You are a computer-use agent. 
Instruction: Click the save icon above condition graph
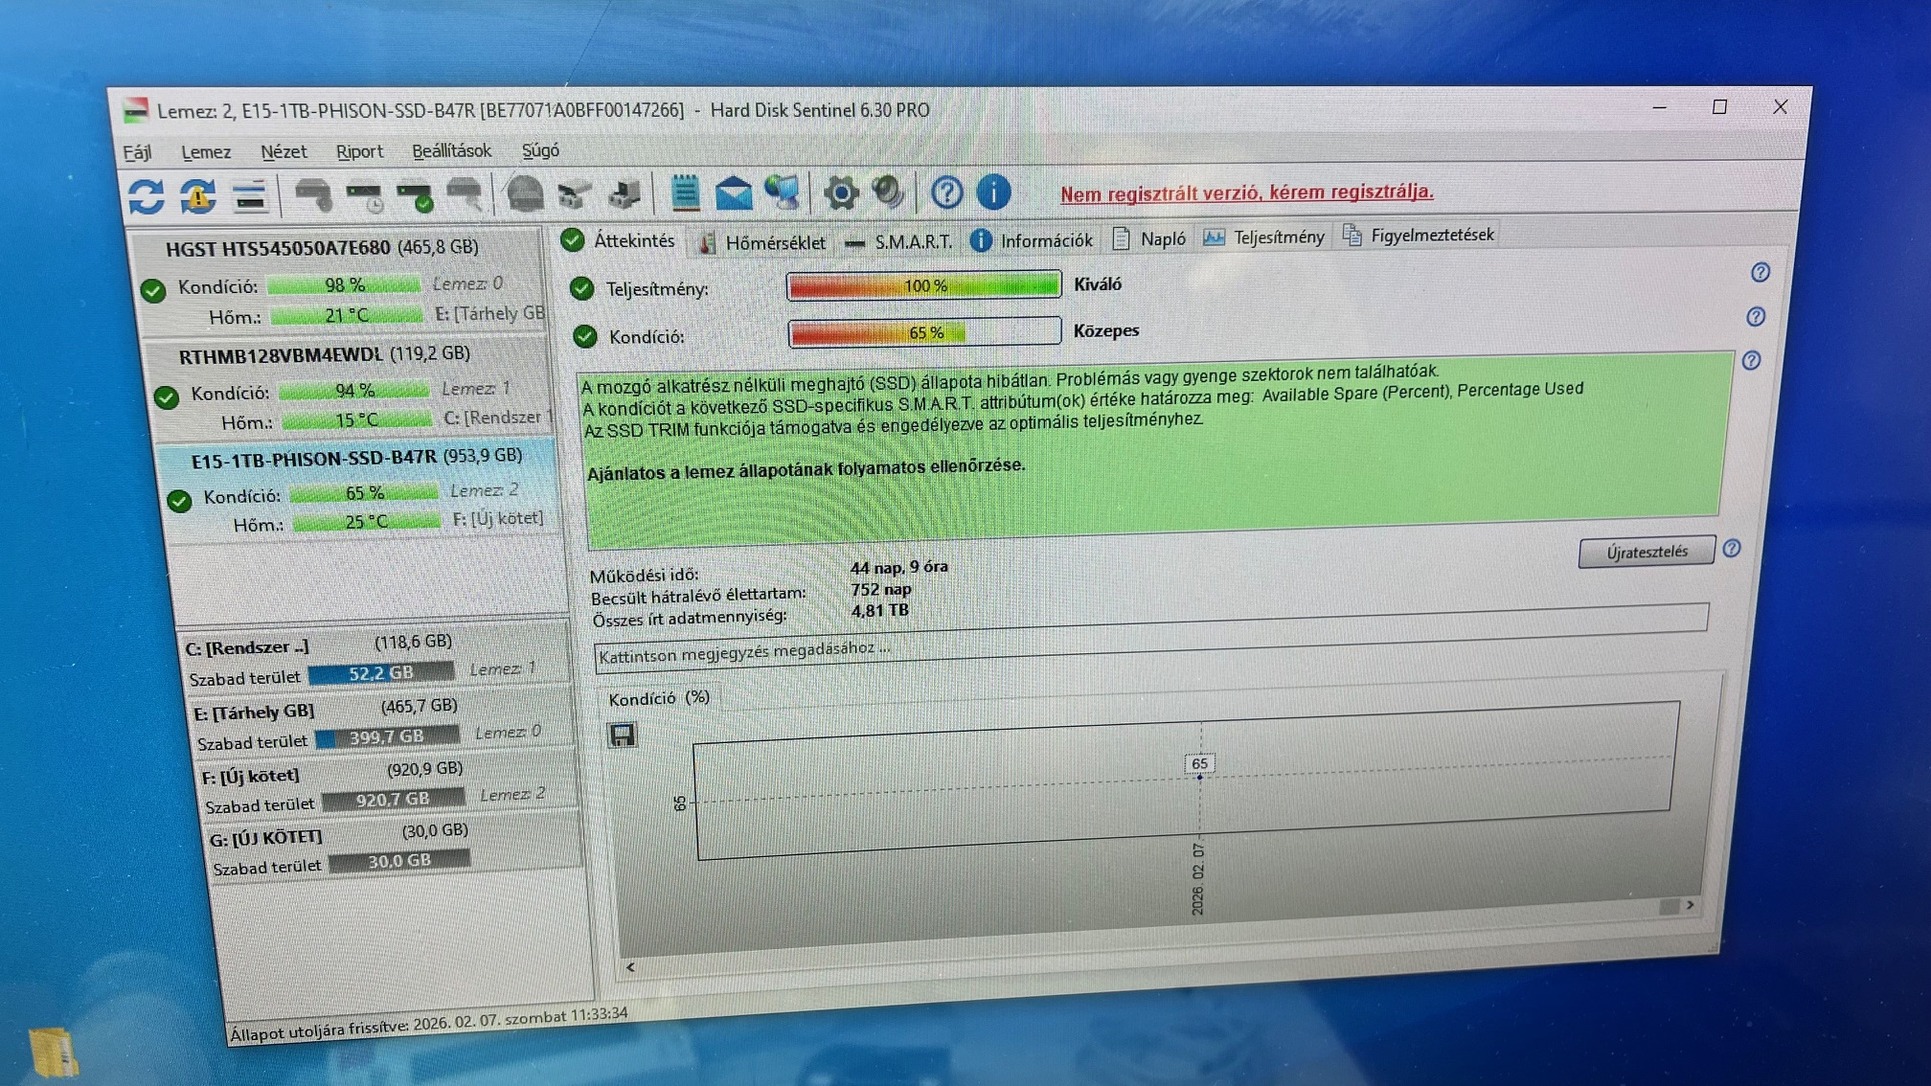pos(622,736)
